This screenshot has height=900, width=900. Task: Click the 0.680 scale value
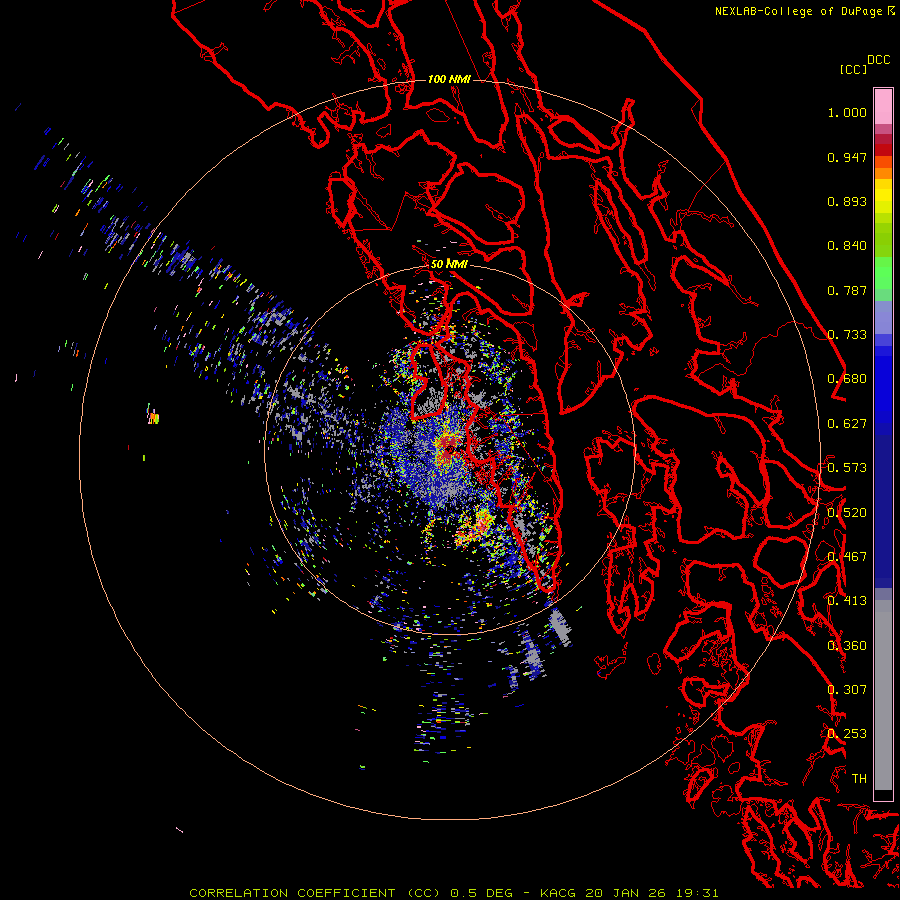point(847,379)
